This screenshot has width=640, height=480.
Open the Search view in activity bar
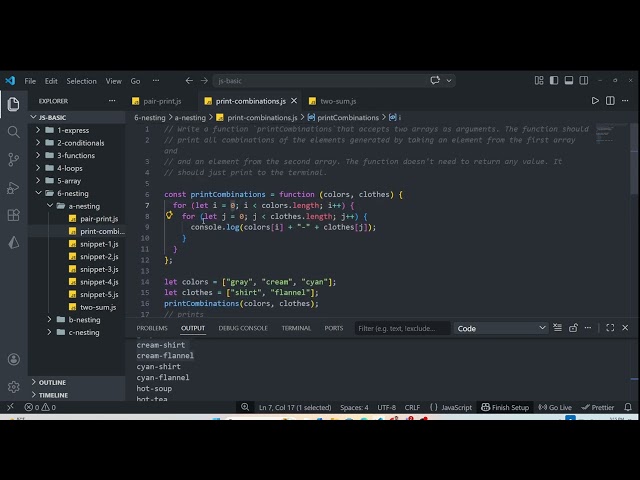click(x=13, y=132)
